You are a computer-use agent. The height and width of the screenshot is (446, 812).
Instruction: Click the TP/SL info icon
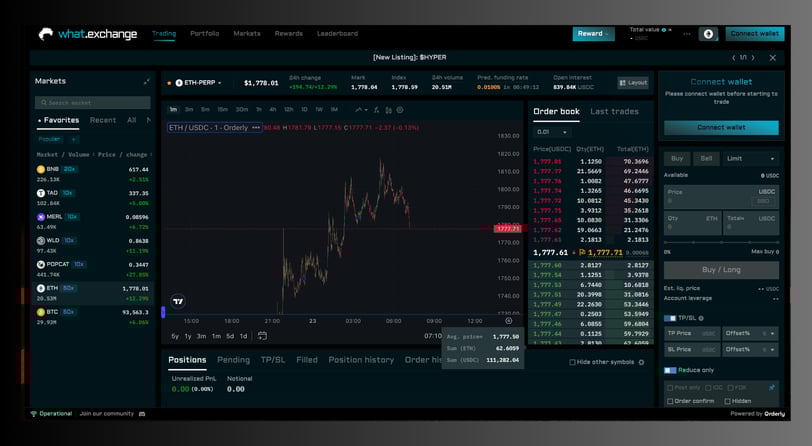(x=701, y=319)
